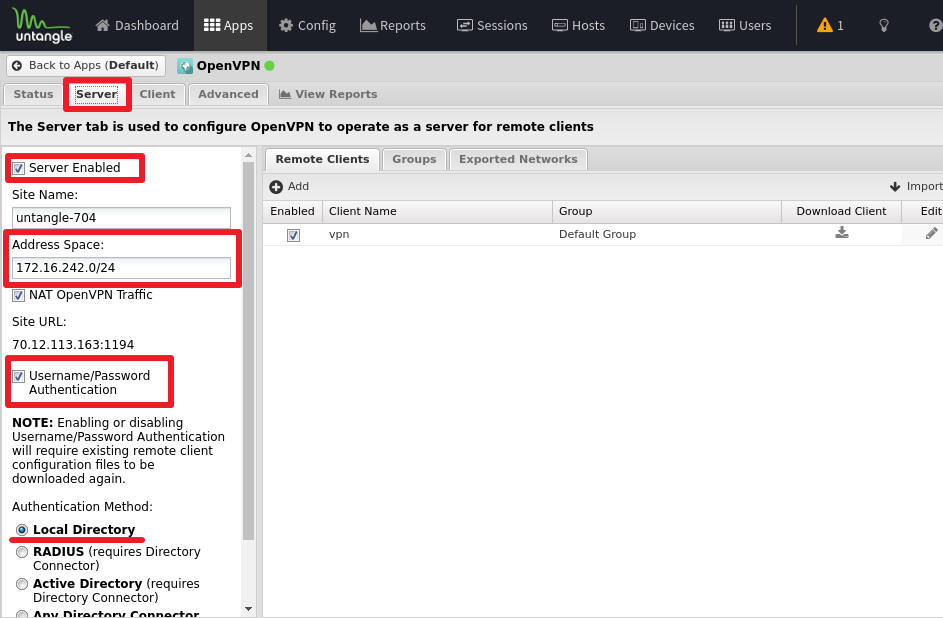Click the Default Group cell
This screenshot has width=943, height=618.
(667, 234)
